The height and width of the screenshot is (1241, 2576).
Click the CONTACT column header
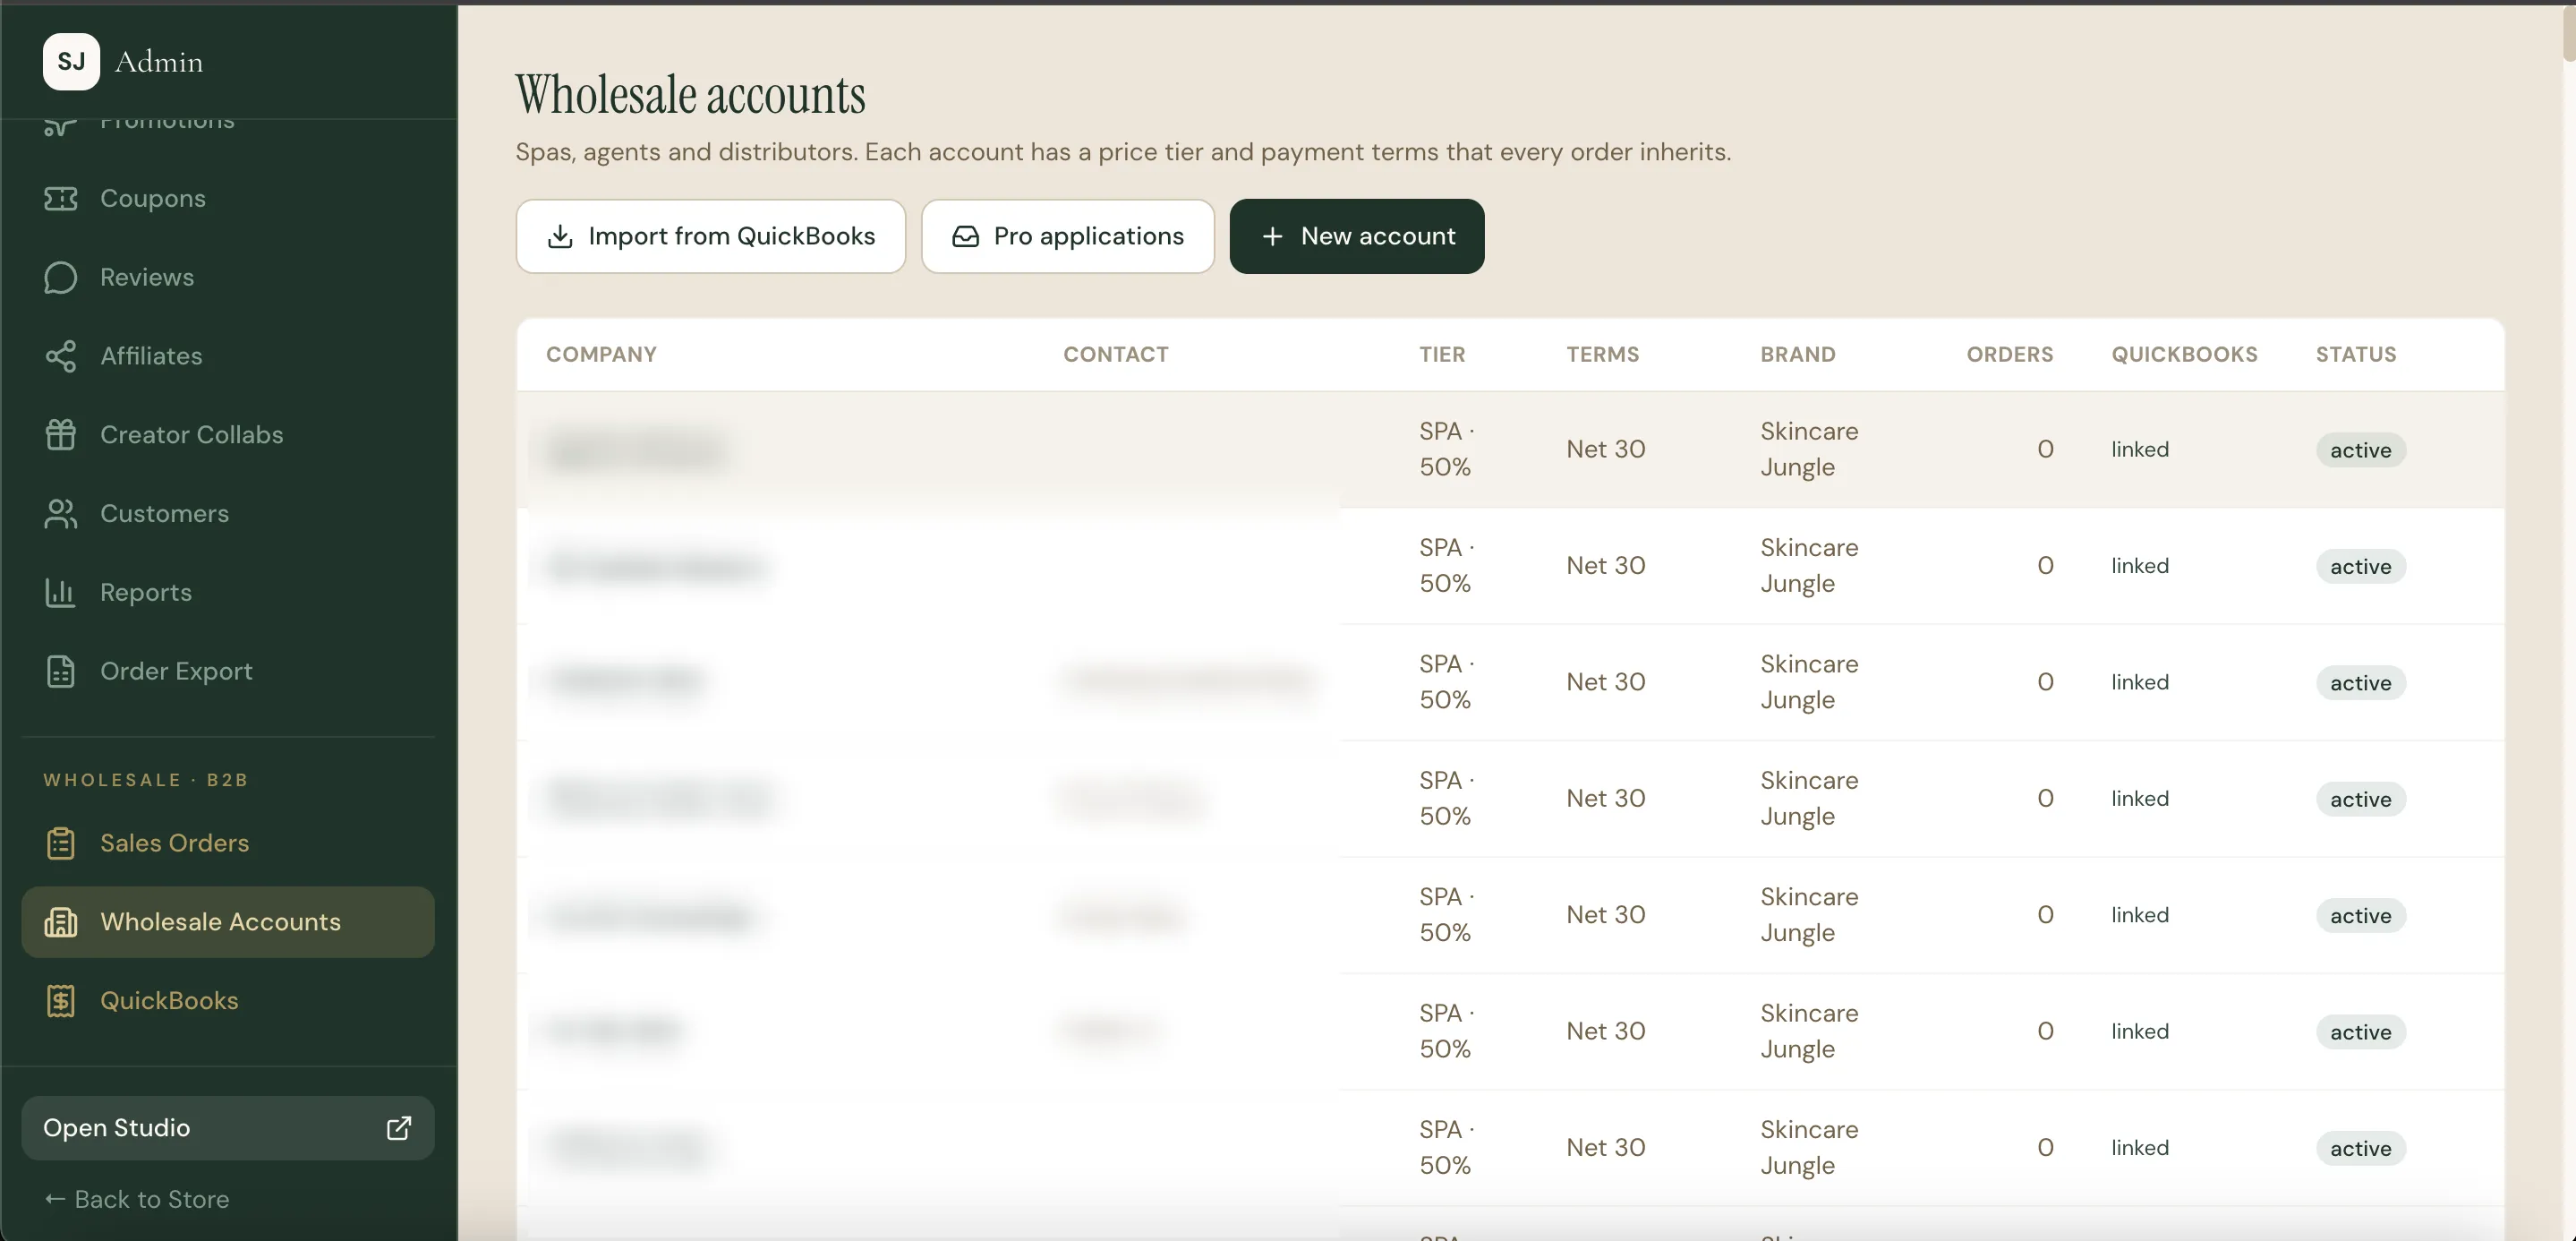tap(1116, 355)
